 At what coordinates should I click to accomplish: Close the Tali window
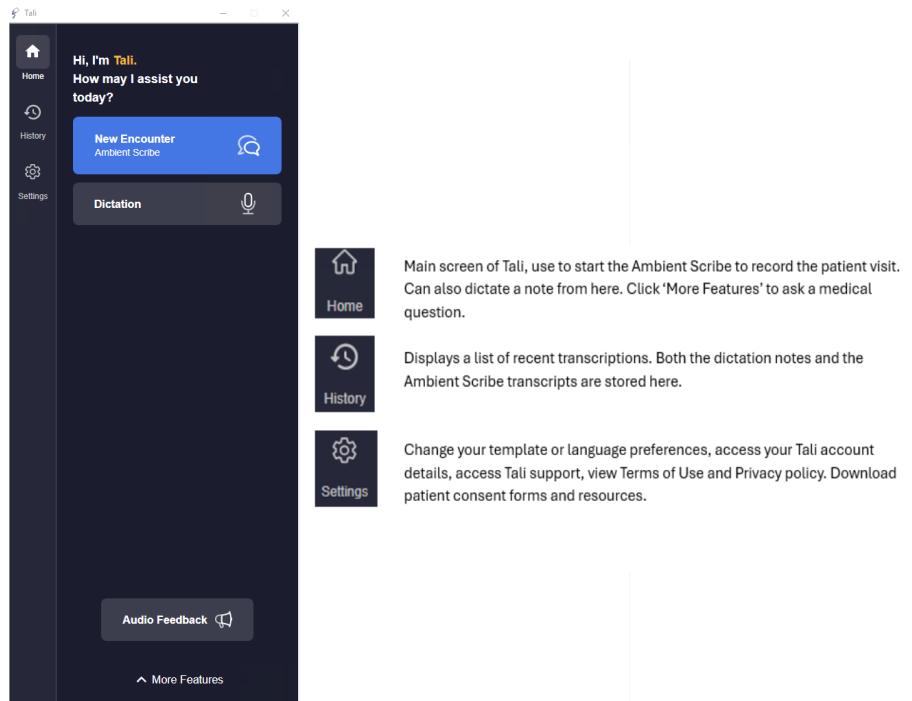285,13
